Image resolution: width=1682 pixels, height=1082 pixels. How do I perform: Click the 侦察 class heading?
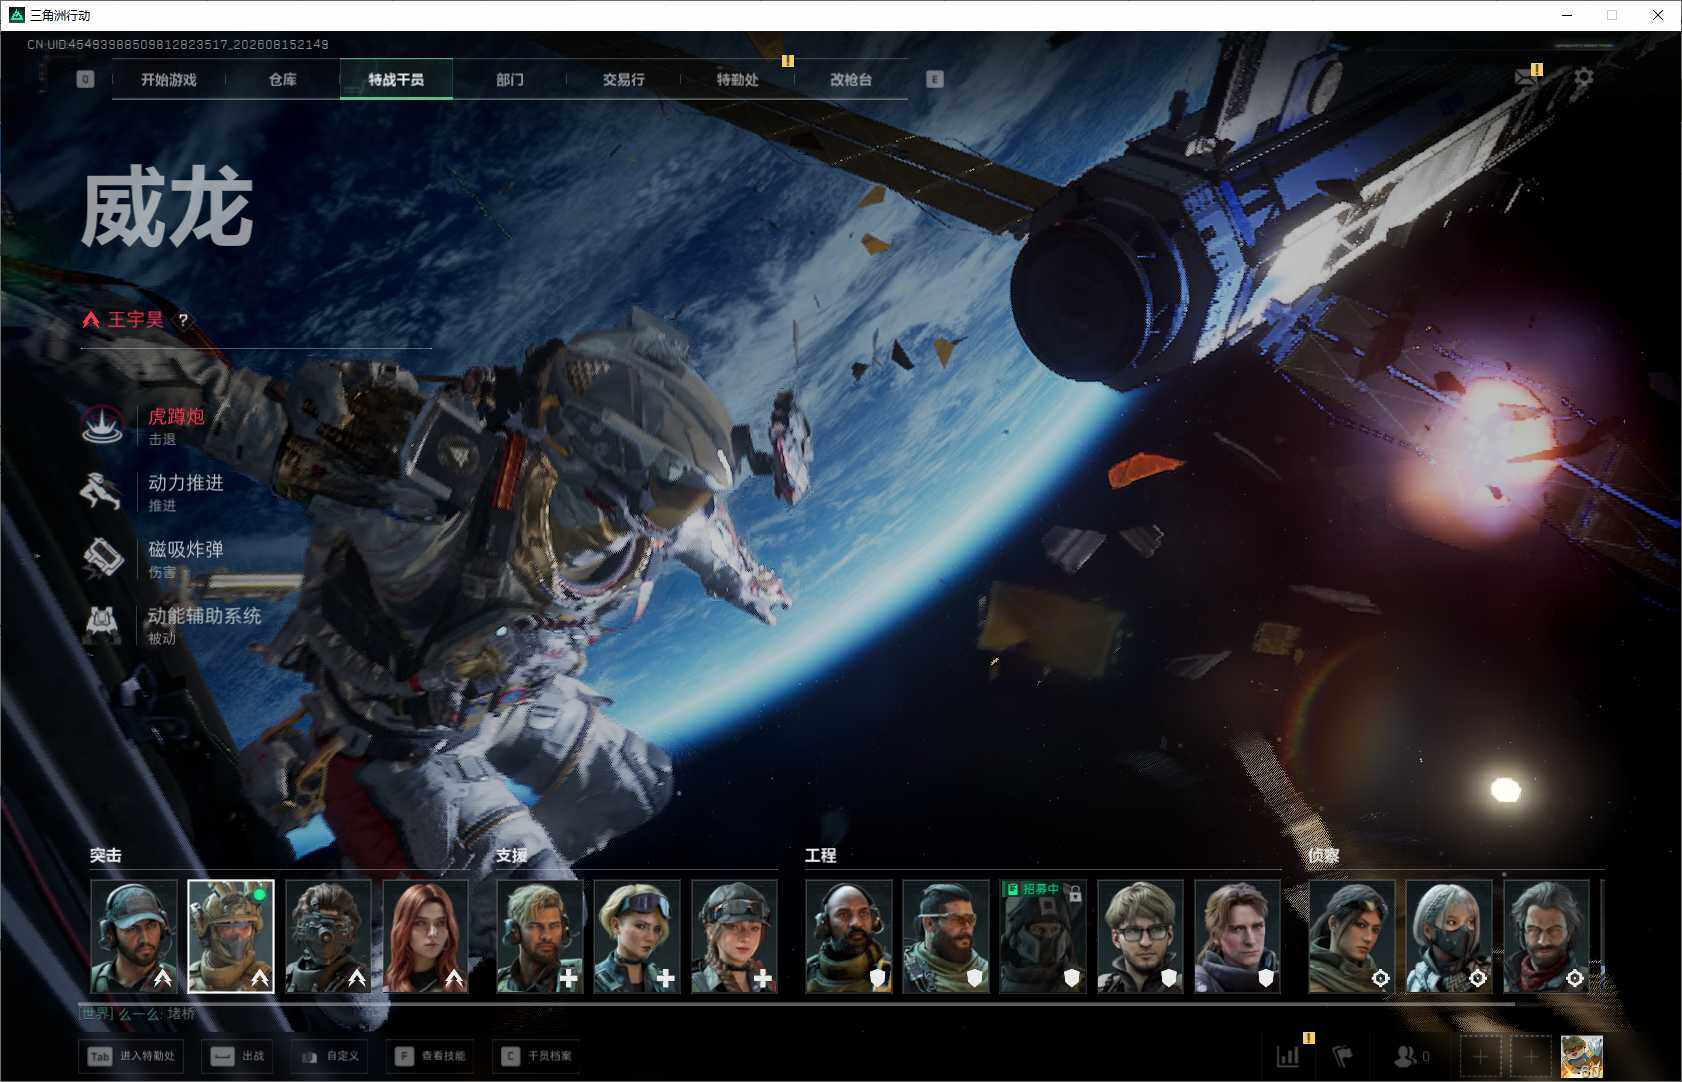(x=1324, y=855)
